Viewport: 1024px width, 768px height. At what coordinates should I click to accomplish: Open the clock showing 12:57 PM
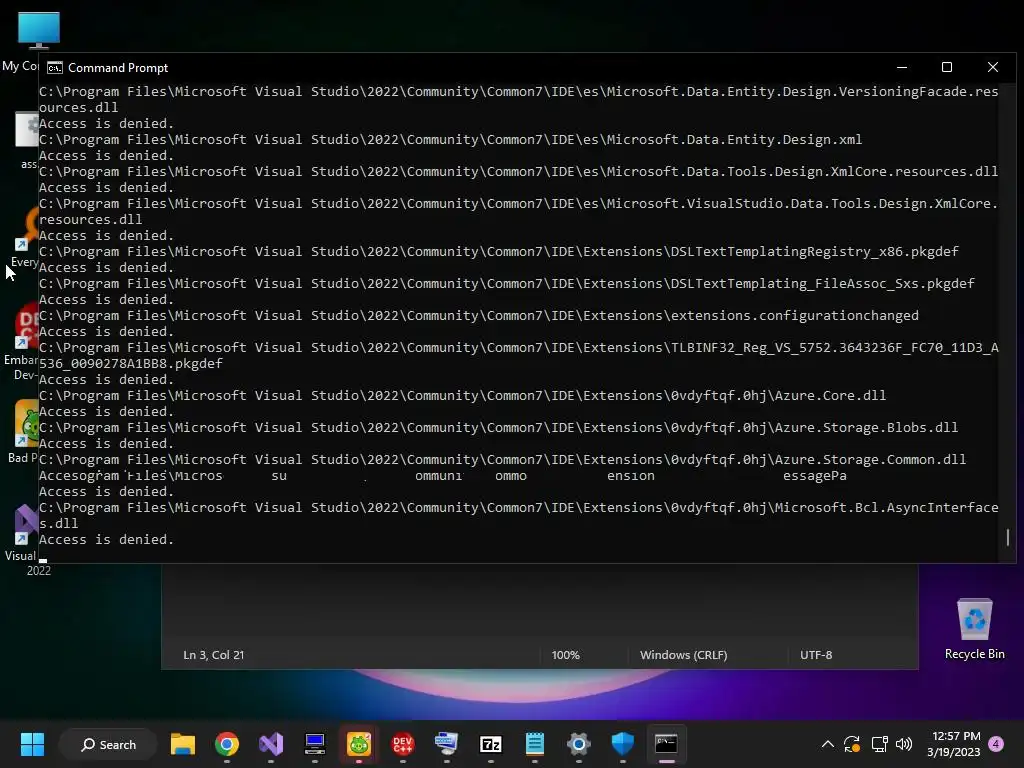[953, 744]
